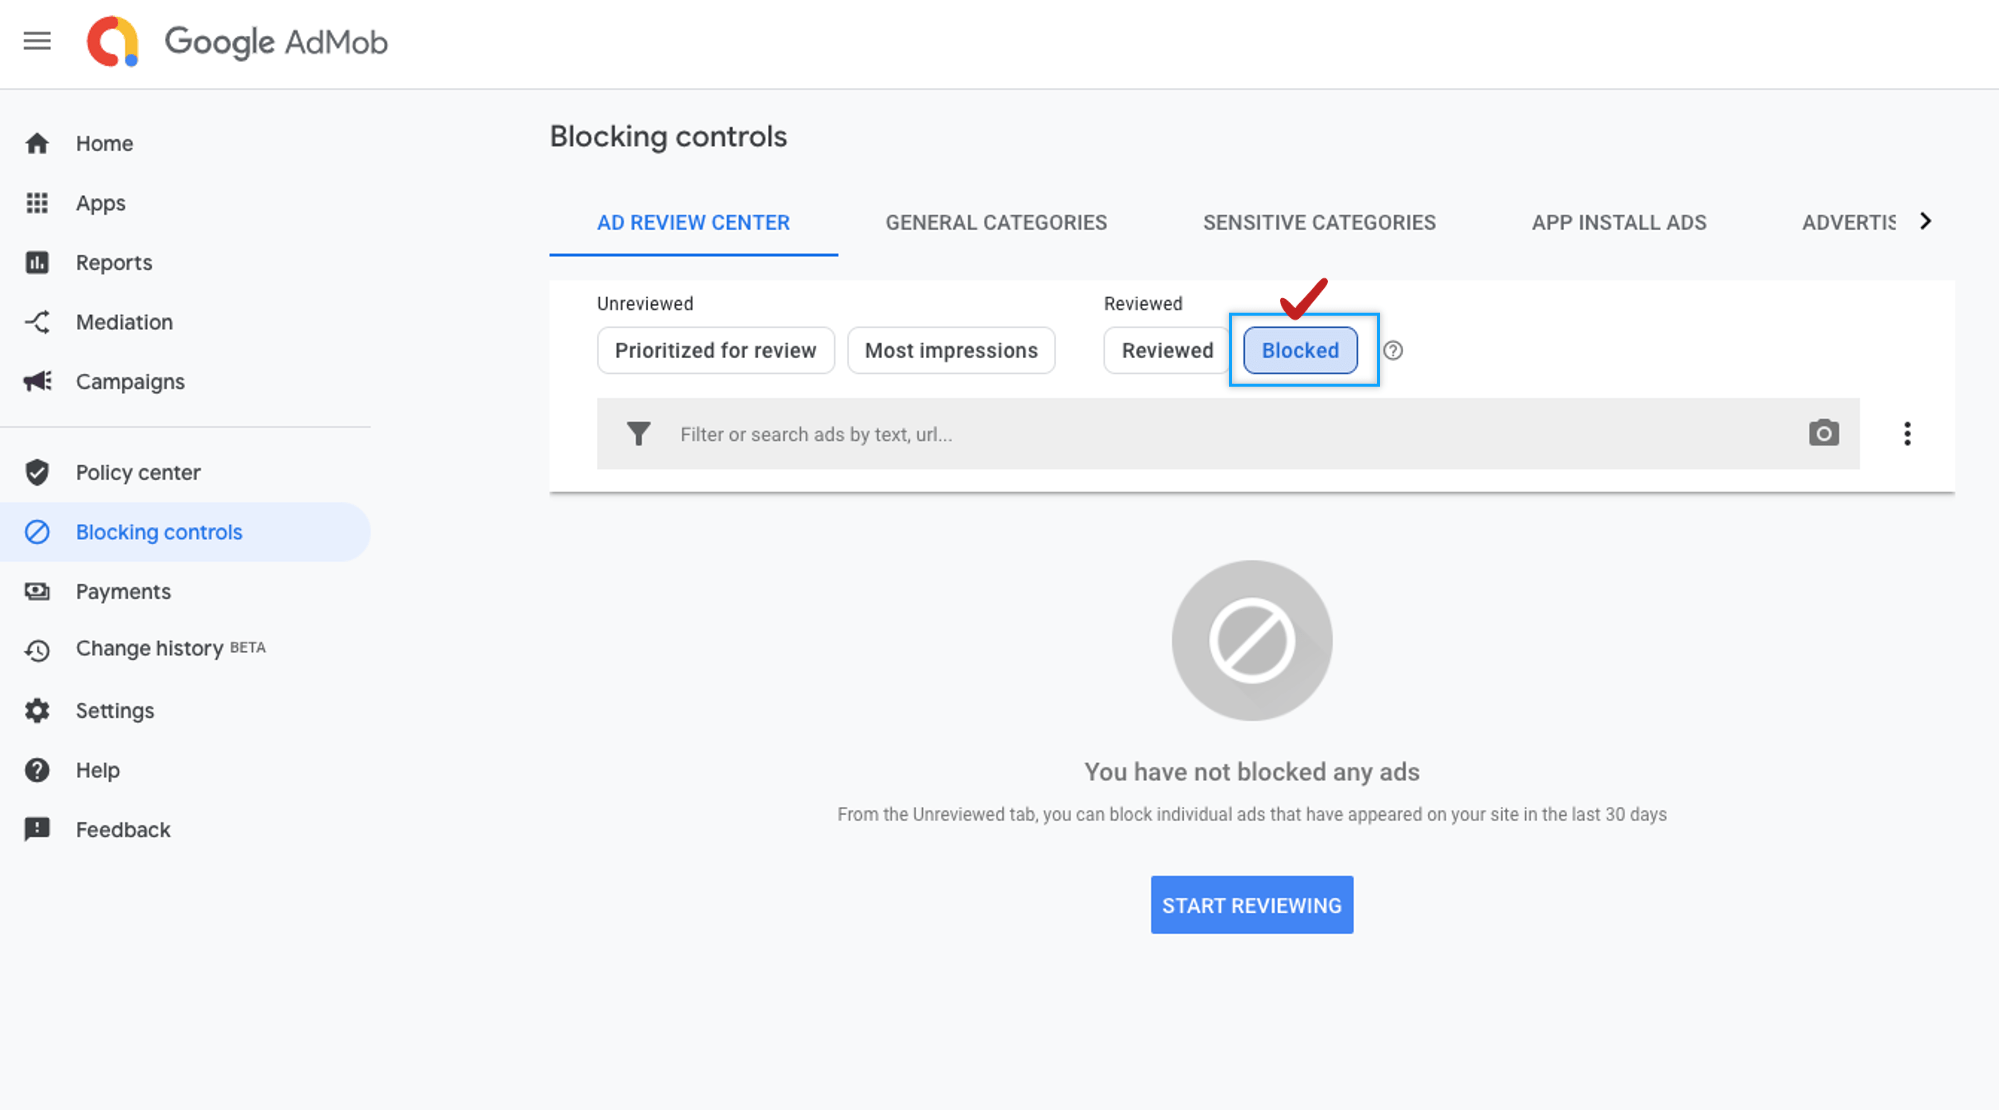Screen dimensions: 1999x1110
Task: Click help icon next to Blocked
Action: pyautogui.click(x=1393, y=351)
